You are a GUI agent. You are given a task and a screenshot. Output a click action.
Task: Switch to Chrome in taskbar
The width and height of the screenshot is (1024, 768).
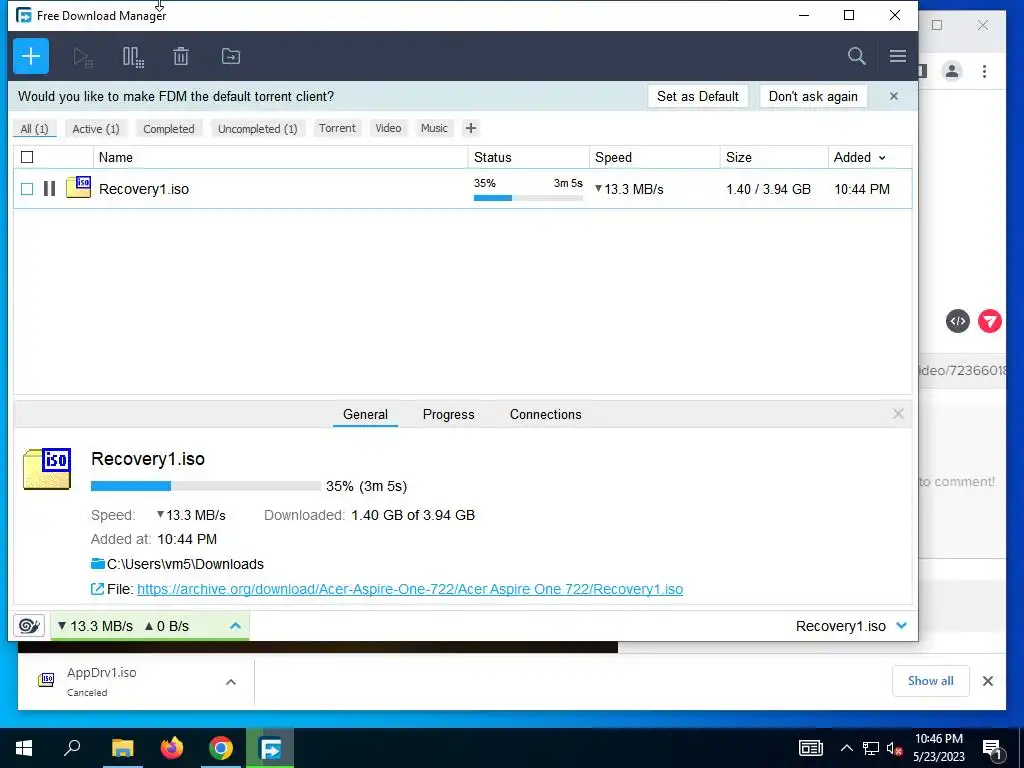click(x=221, y=748)
